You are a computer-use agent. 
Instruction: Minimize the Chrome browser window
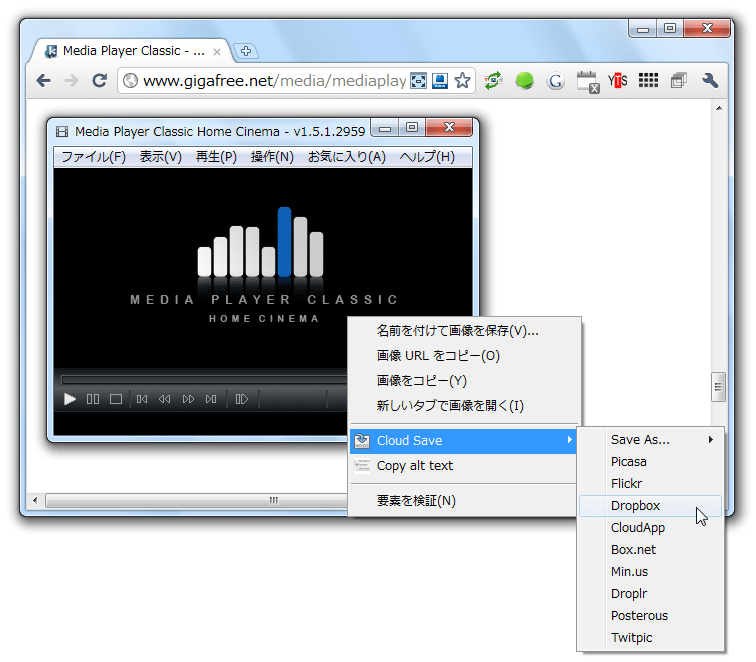pyautogui.click(x=643, y=28)
